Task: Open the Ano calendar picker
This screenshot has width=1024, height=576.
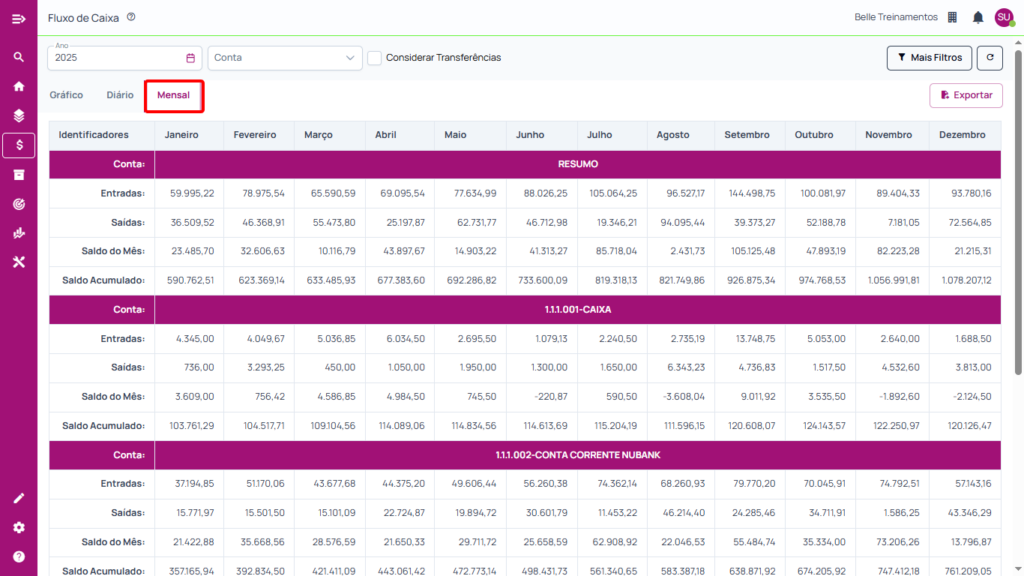Action: click(190, 58)
